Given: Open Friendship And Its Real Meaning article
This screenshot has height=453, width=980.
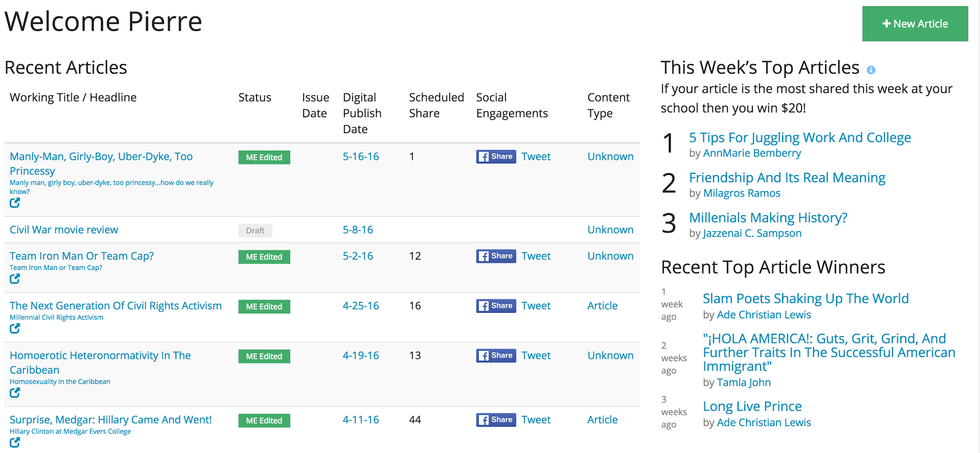Looking at the screenshot, I should pos(787,178).
